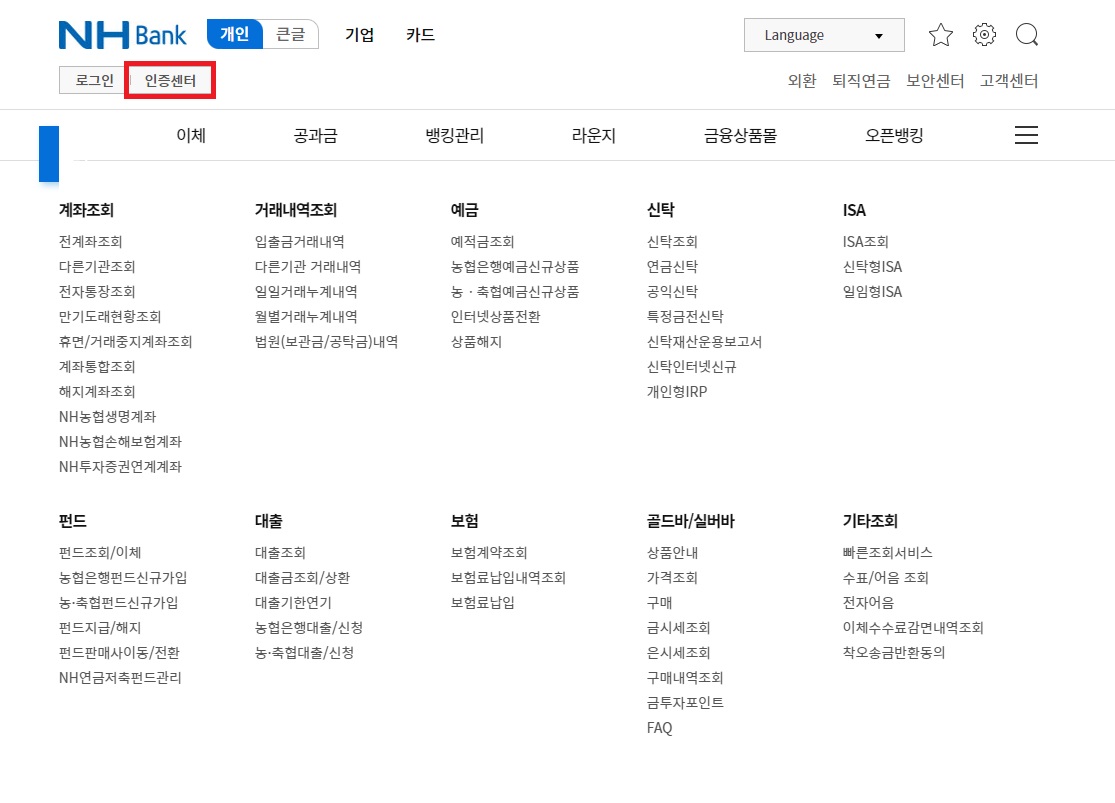Open the 금융상품몰 menu
Viewport: 1115px width, 803px height.
[740, 135]
